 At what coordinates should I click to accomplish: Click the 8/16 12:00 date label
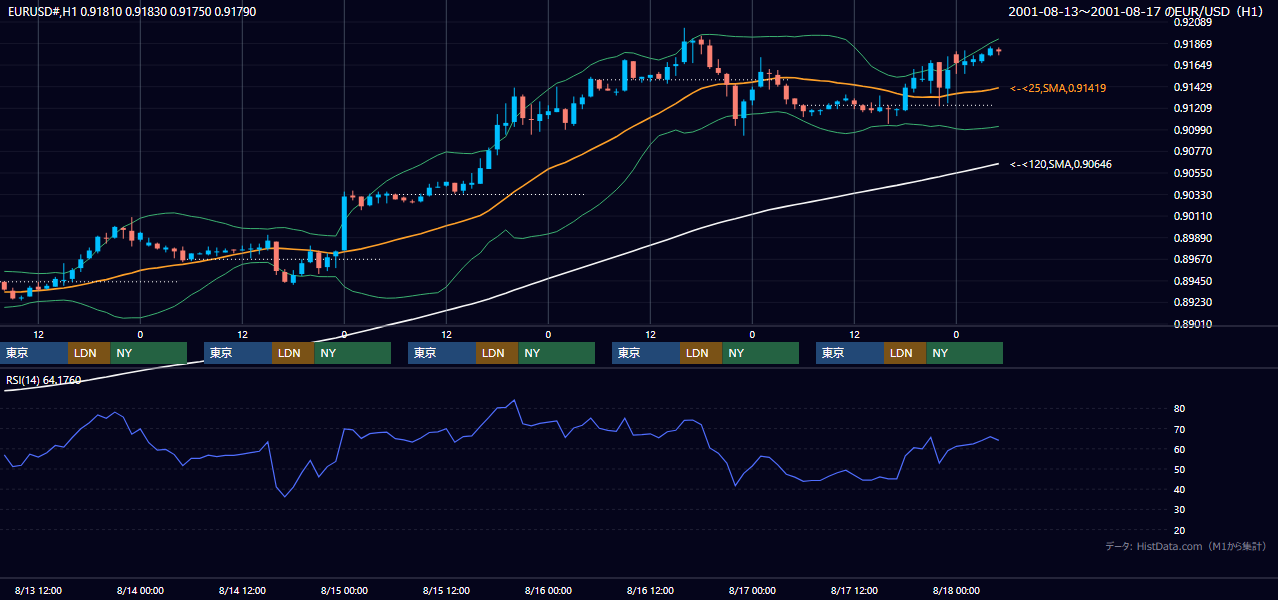click(x=651, y=590)
